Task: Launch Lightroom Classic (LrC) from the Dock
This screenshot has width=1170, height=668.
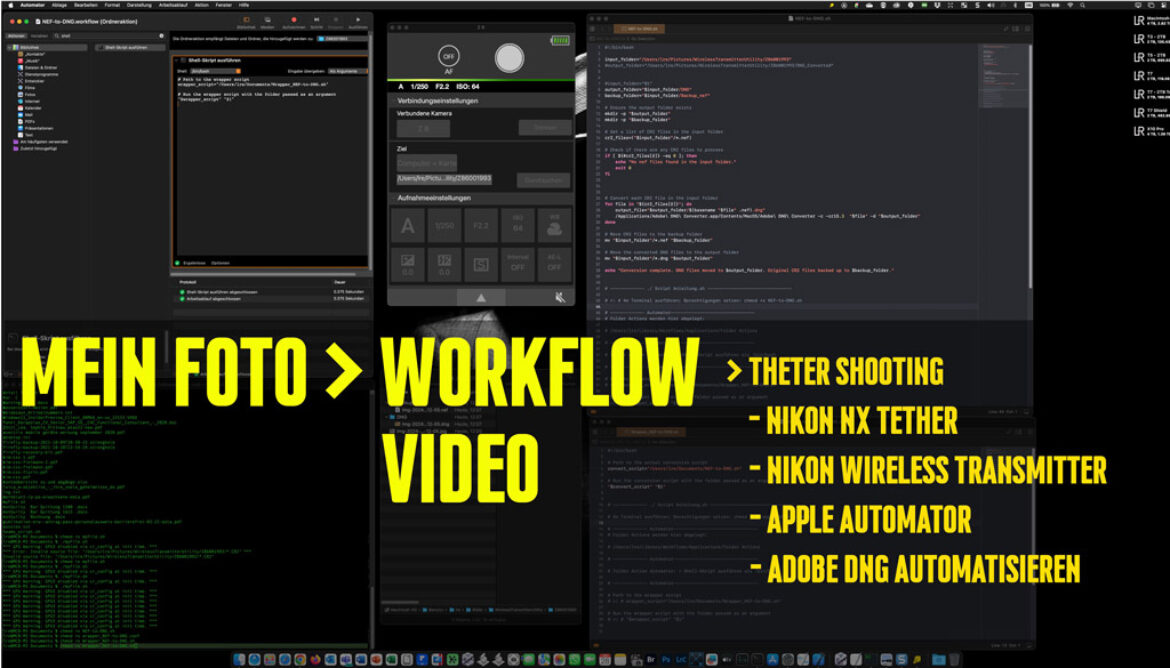Action: pyautogui.click(x=681, y=659)
